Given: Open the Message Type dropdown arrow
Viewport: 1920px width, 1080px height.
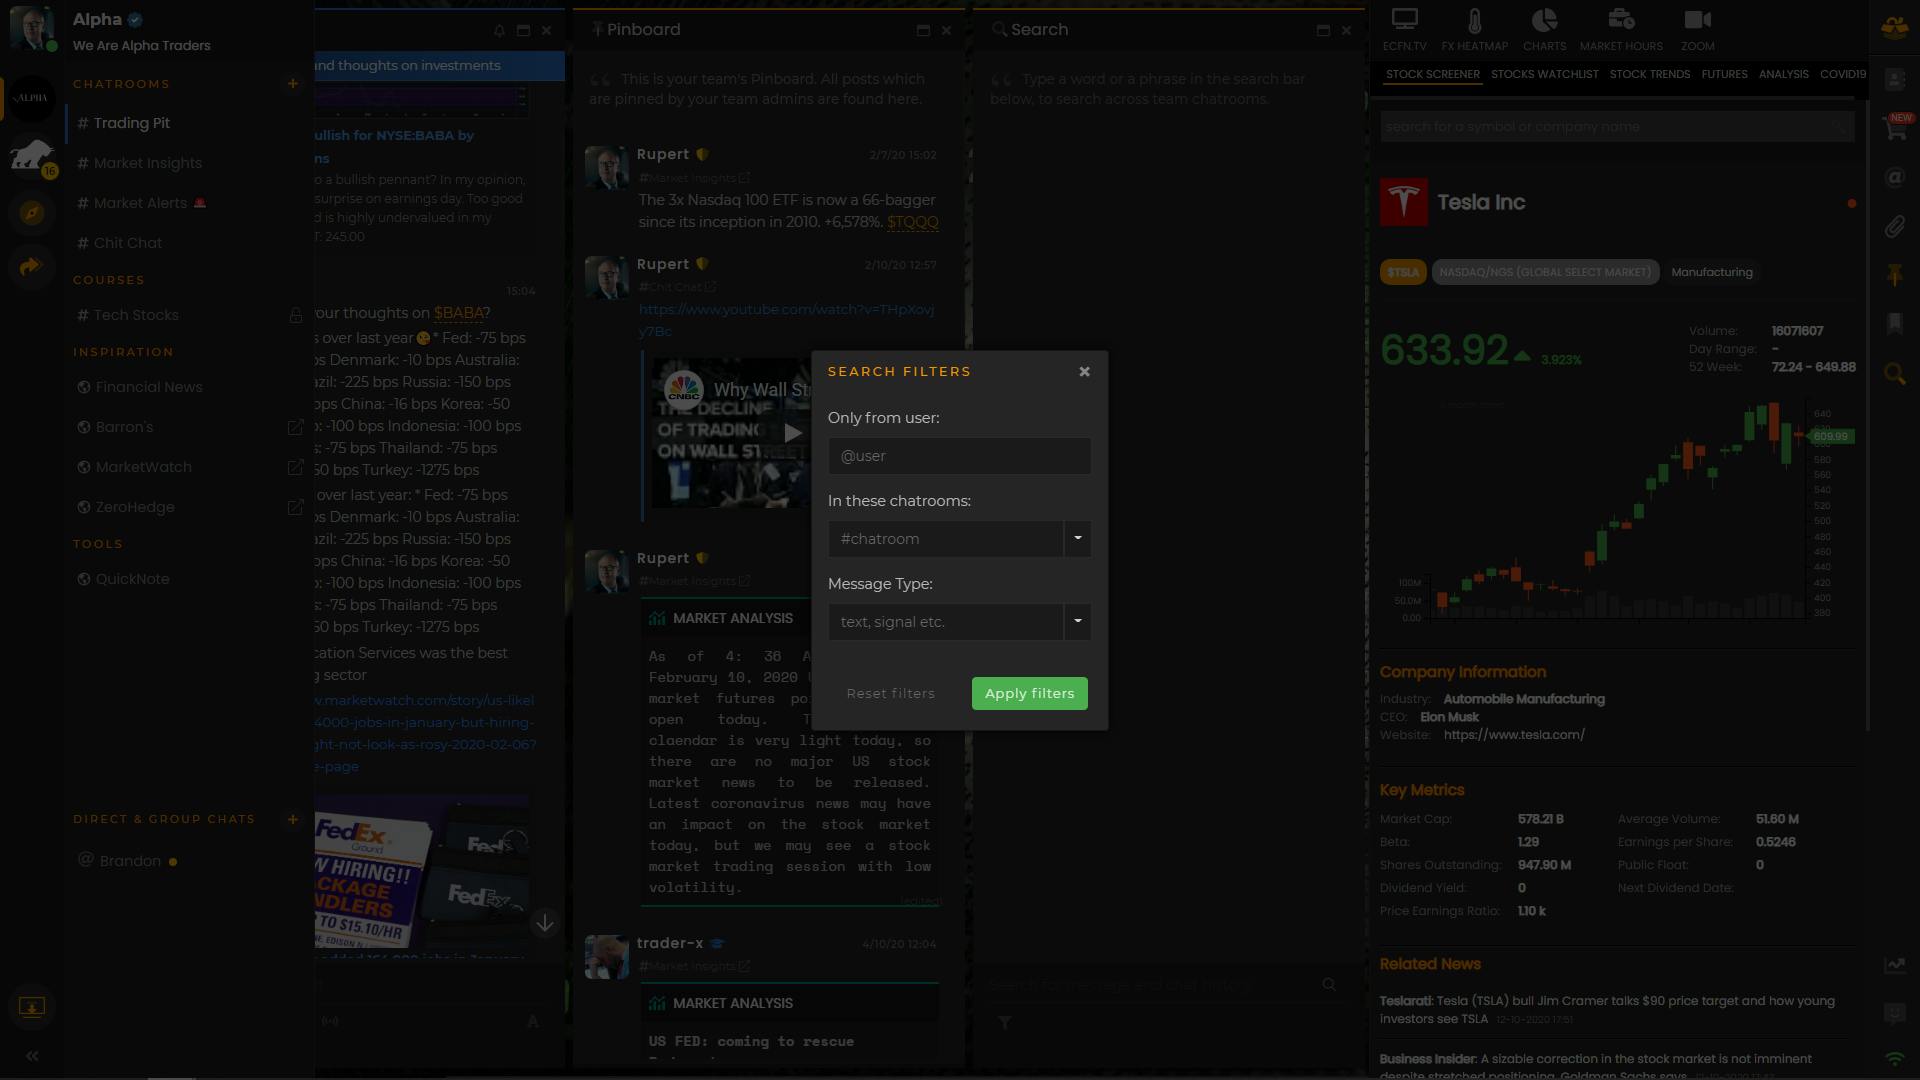Looking at the screenshot, I should [x=1077, y=622].
